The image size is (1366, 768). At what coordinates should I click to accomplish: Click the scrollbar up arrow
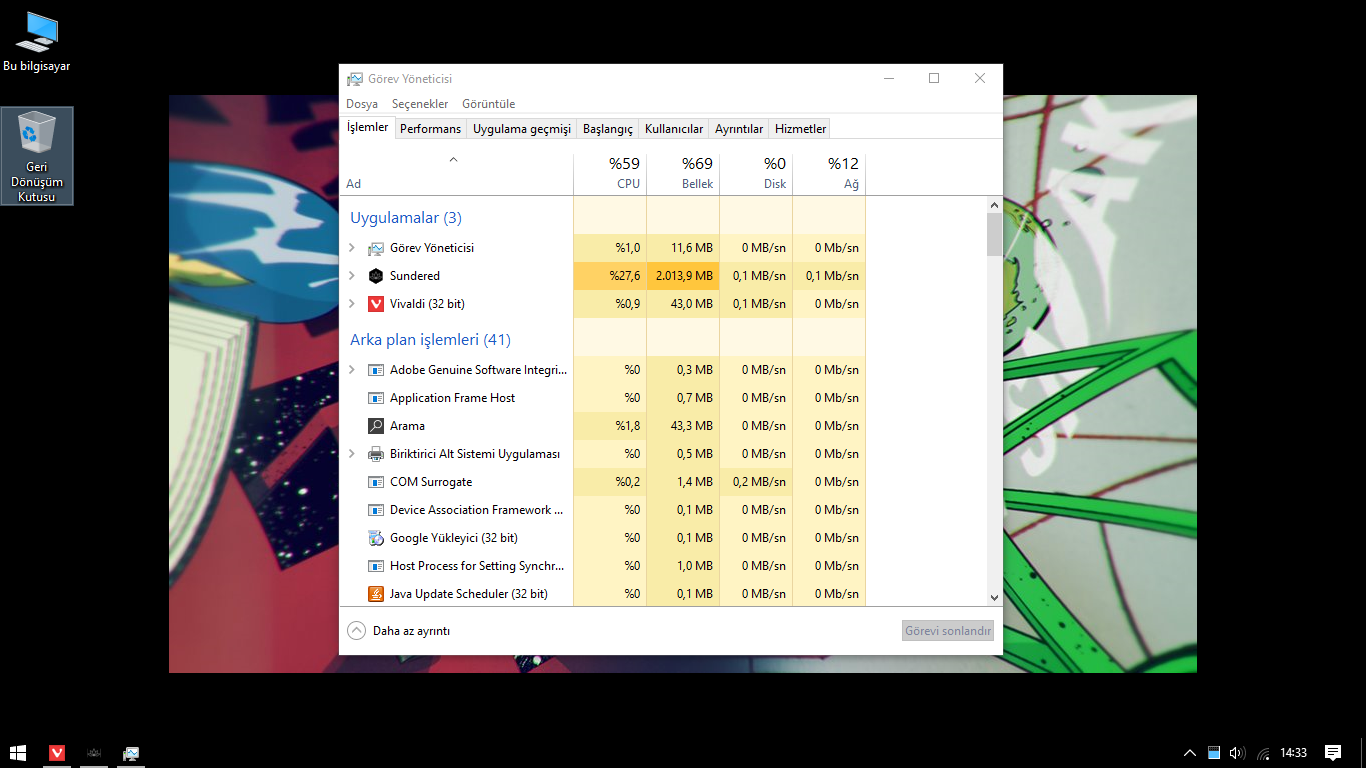point(994,205)
